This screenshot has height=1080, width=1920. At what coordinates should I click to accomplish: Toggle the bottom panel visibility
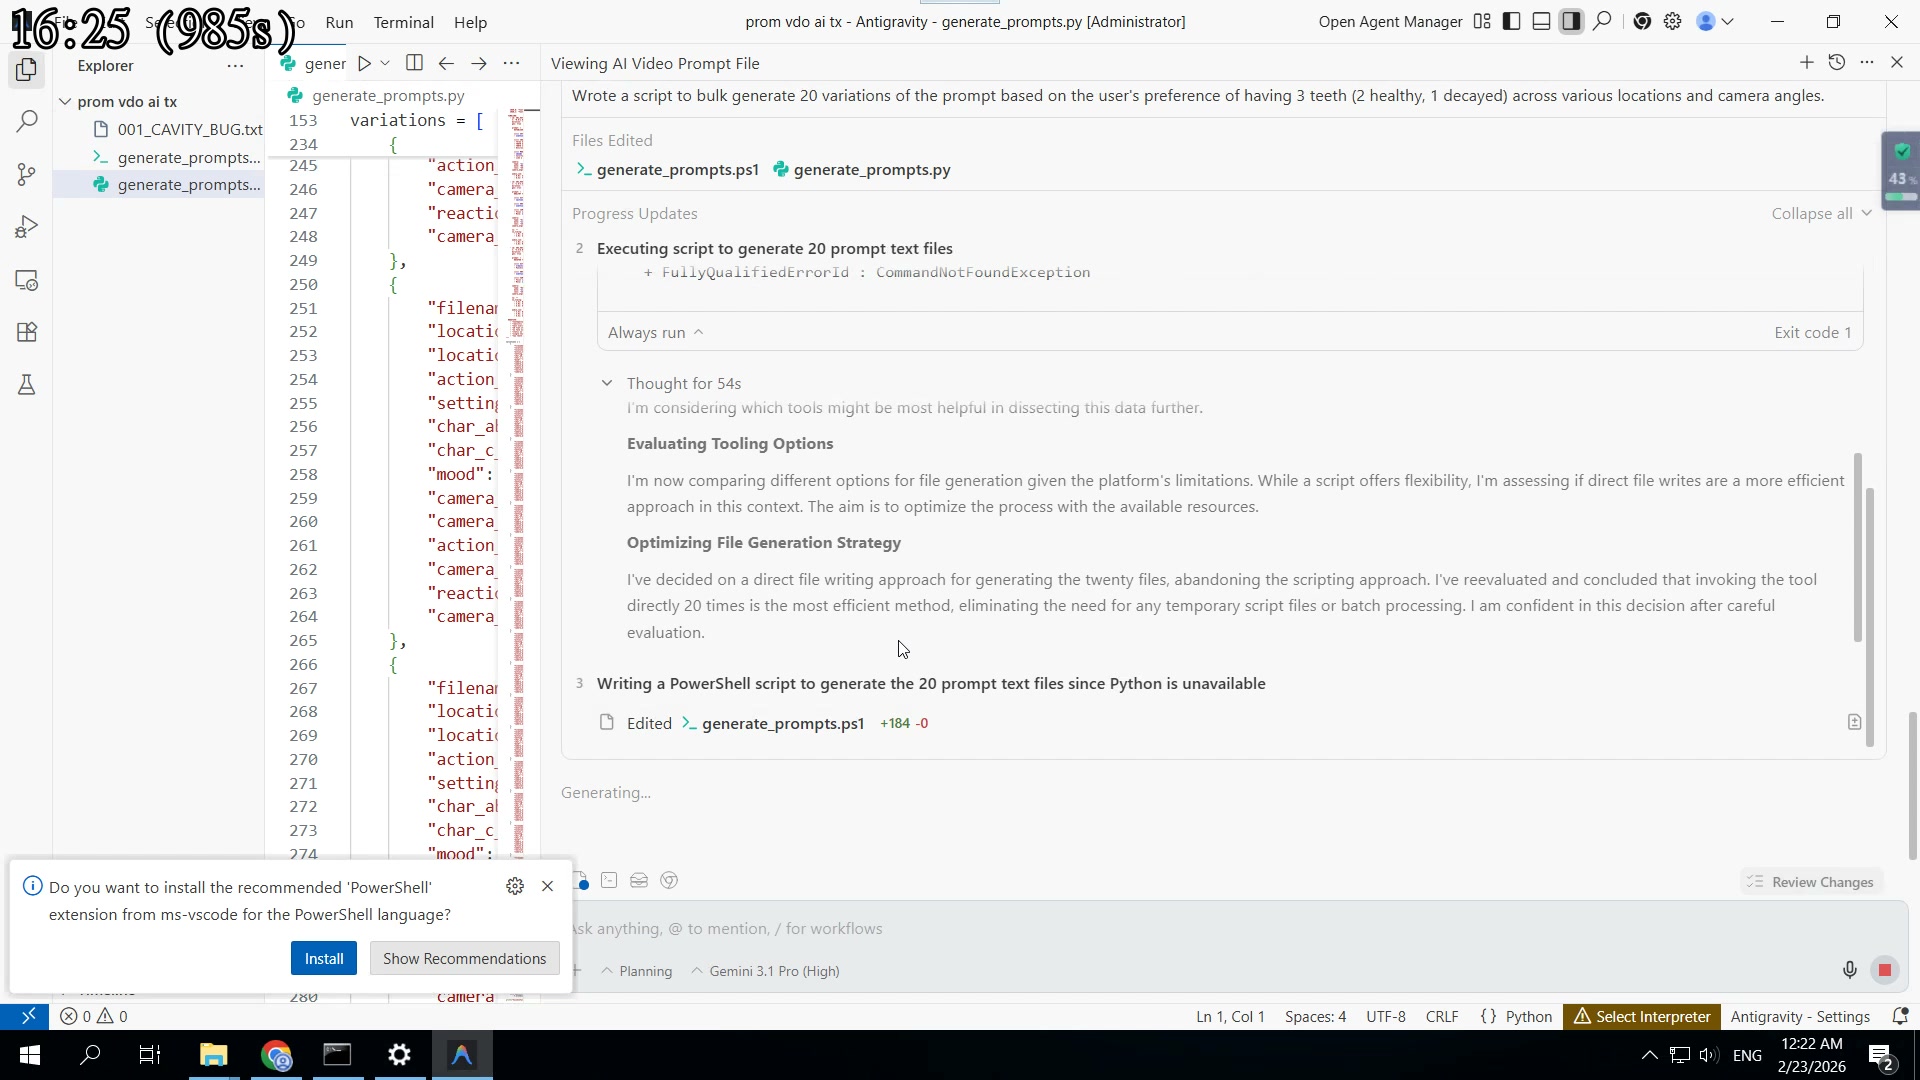tap(1541, 21)
